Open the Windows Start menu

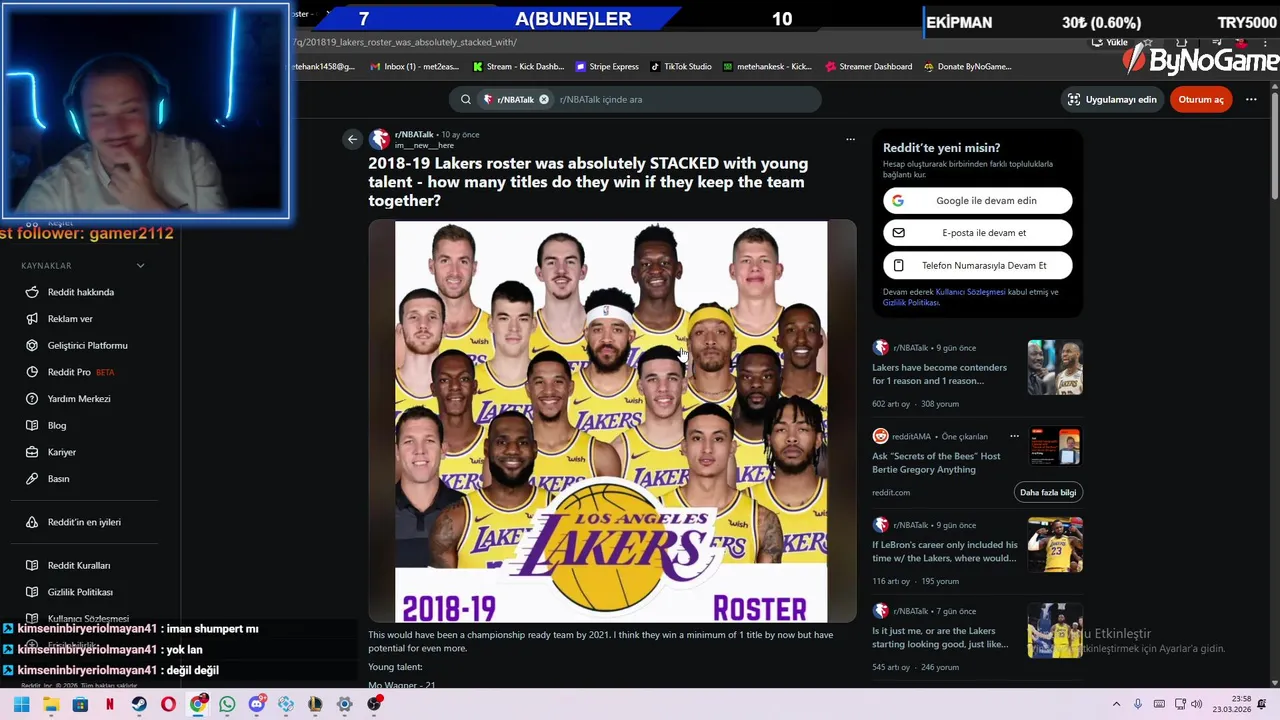(x=21, y=704)
